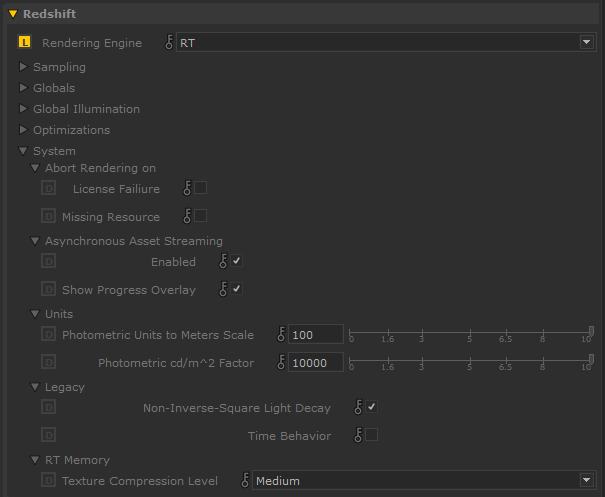
Task: Click the D icon for Time Behavior
Action: click(x=49, y=435)
